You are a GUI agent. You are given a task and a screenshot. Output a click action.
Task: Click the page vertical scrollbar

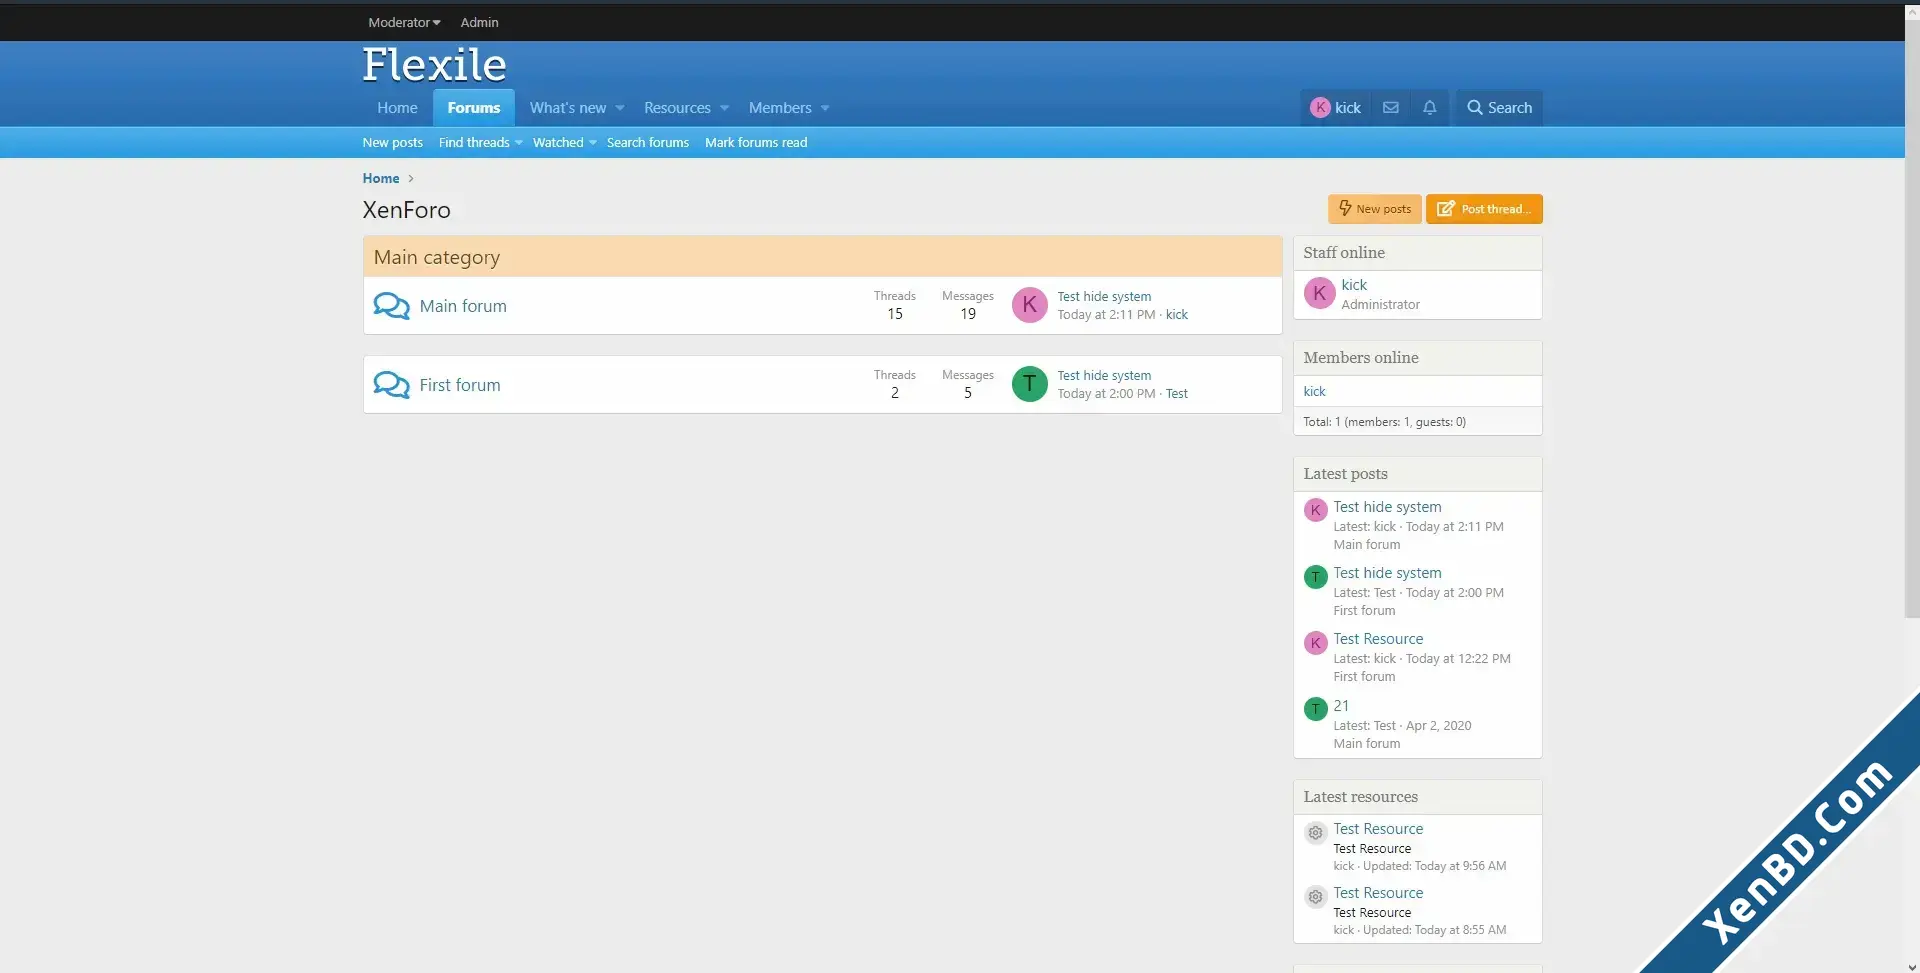pyautogui.click(x=1912, y=318)
